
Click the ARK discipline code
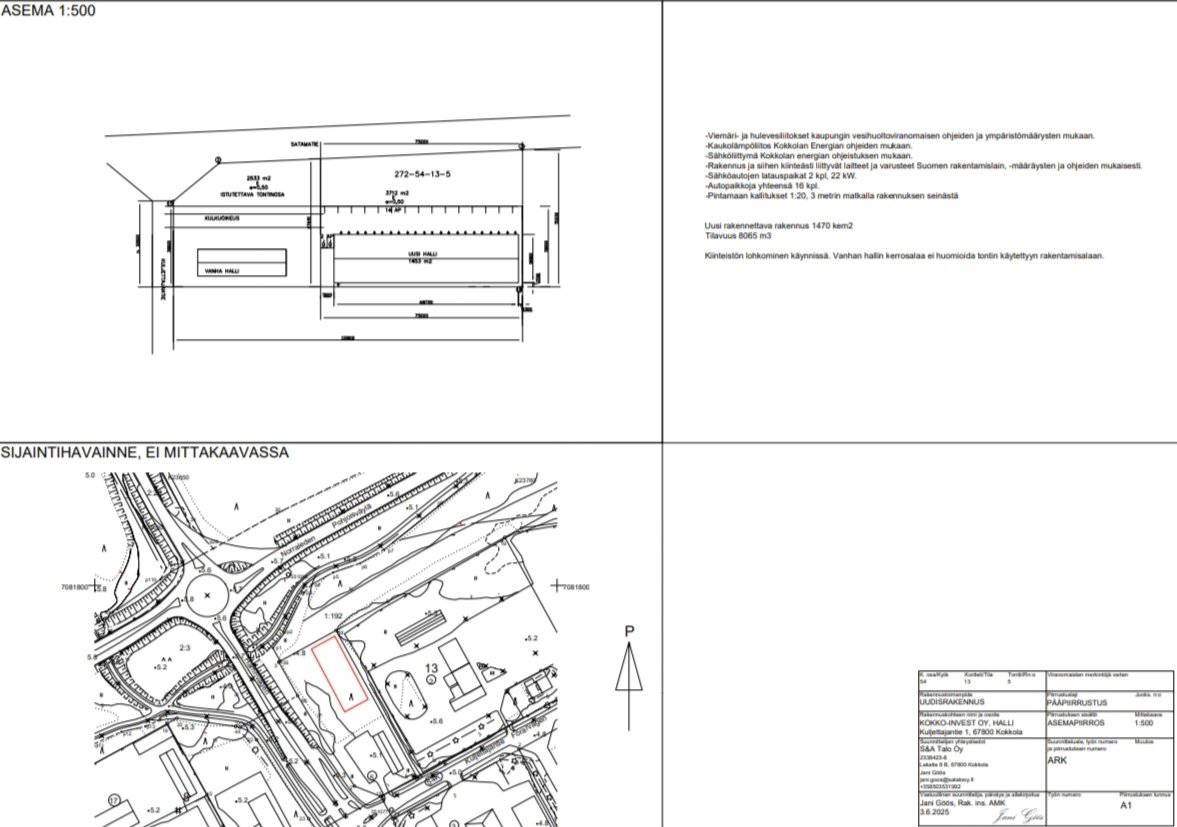point(1057,760)
